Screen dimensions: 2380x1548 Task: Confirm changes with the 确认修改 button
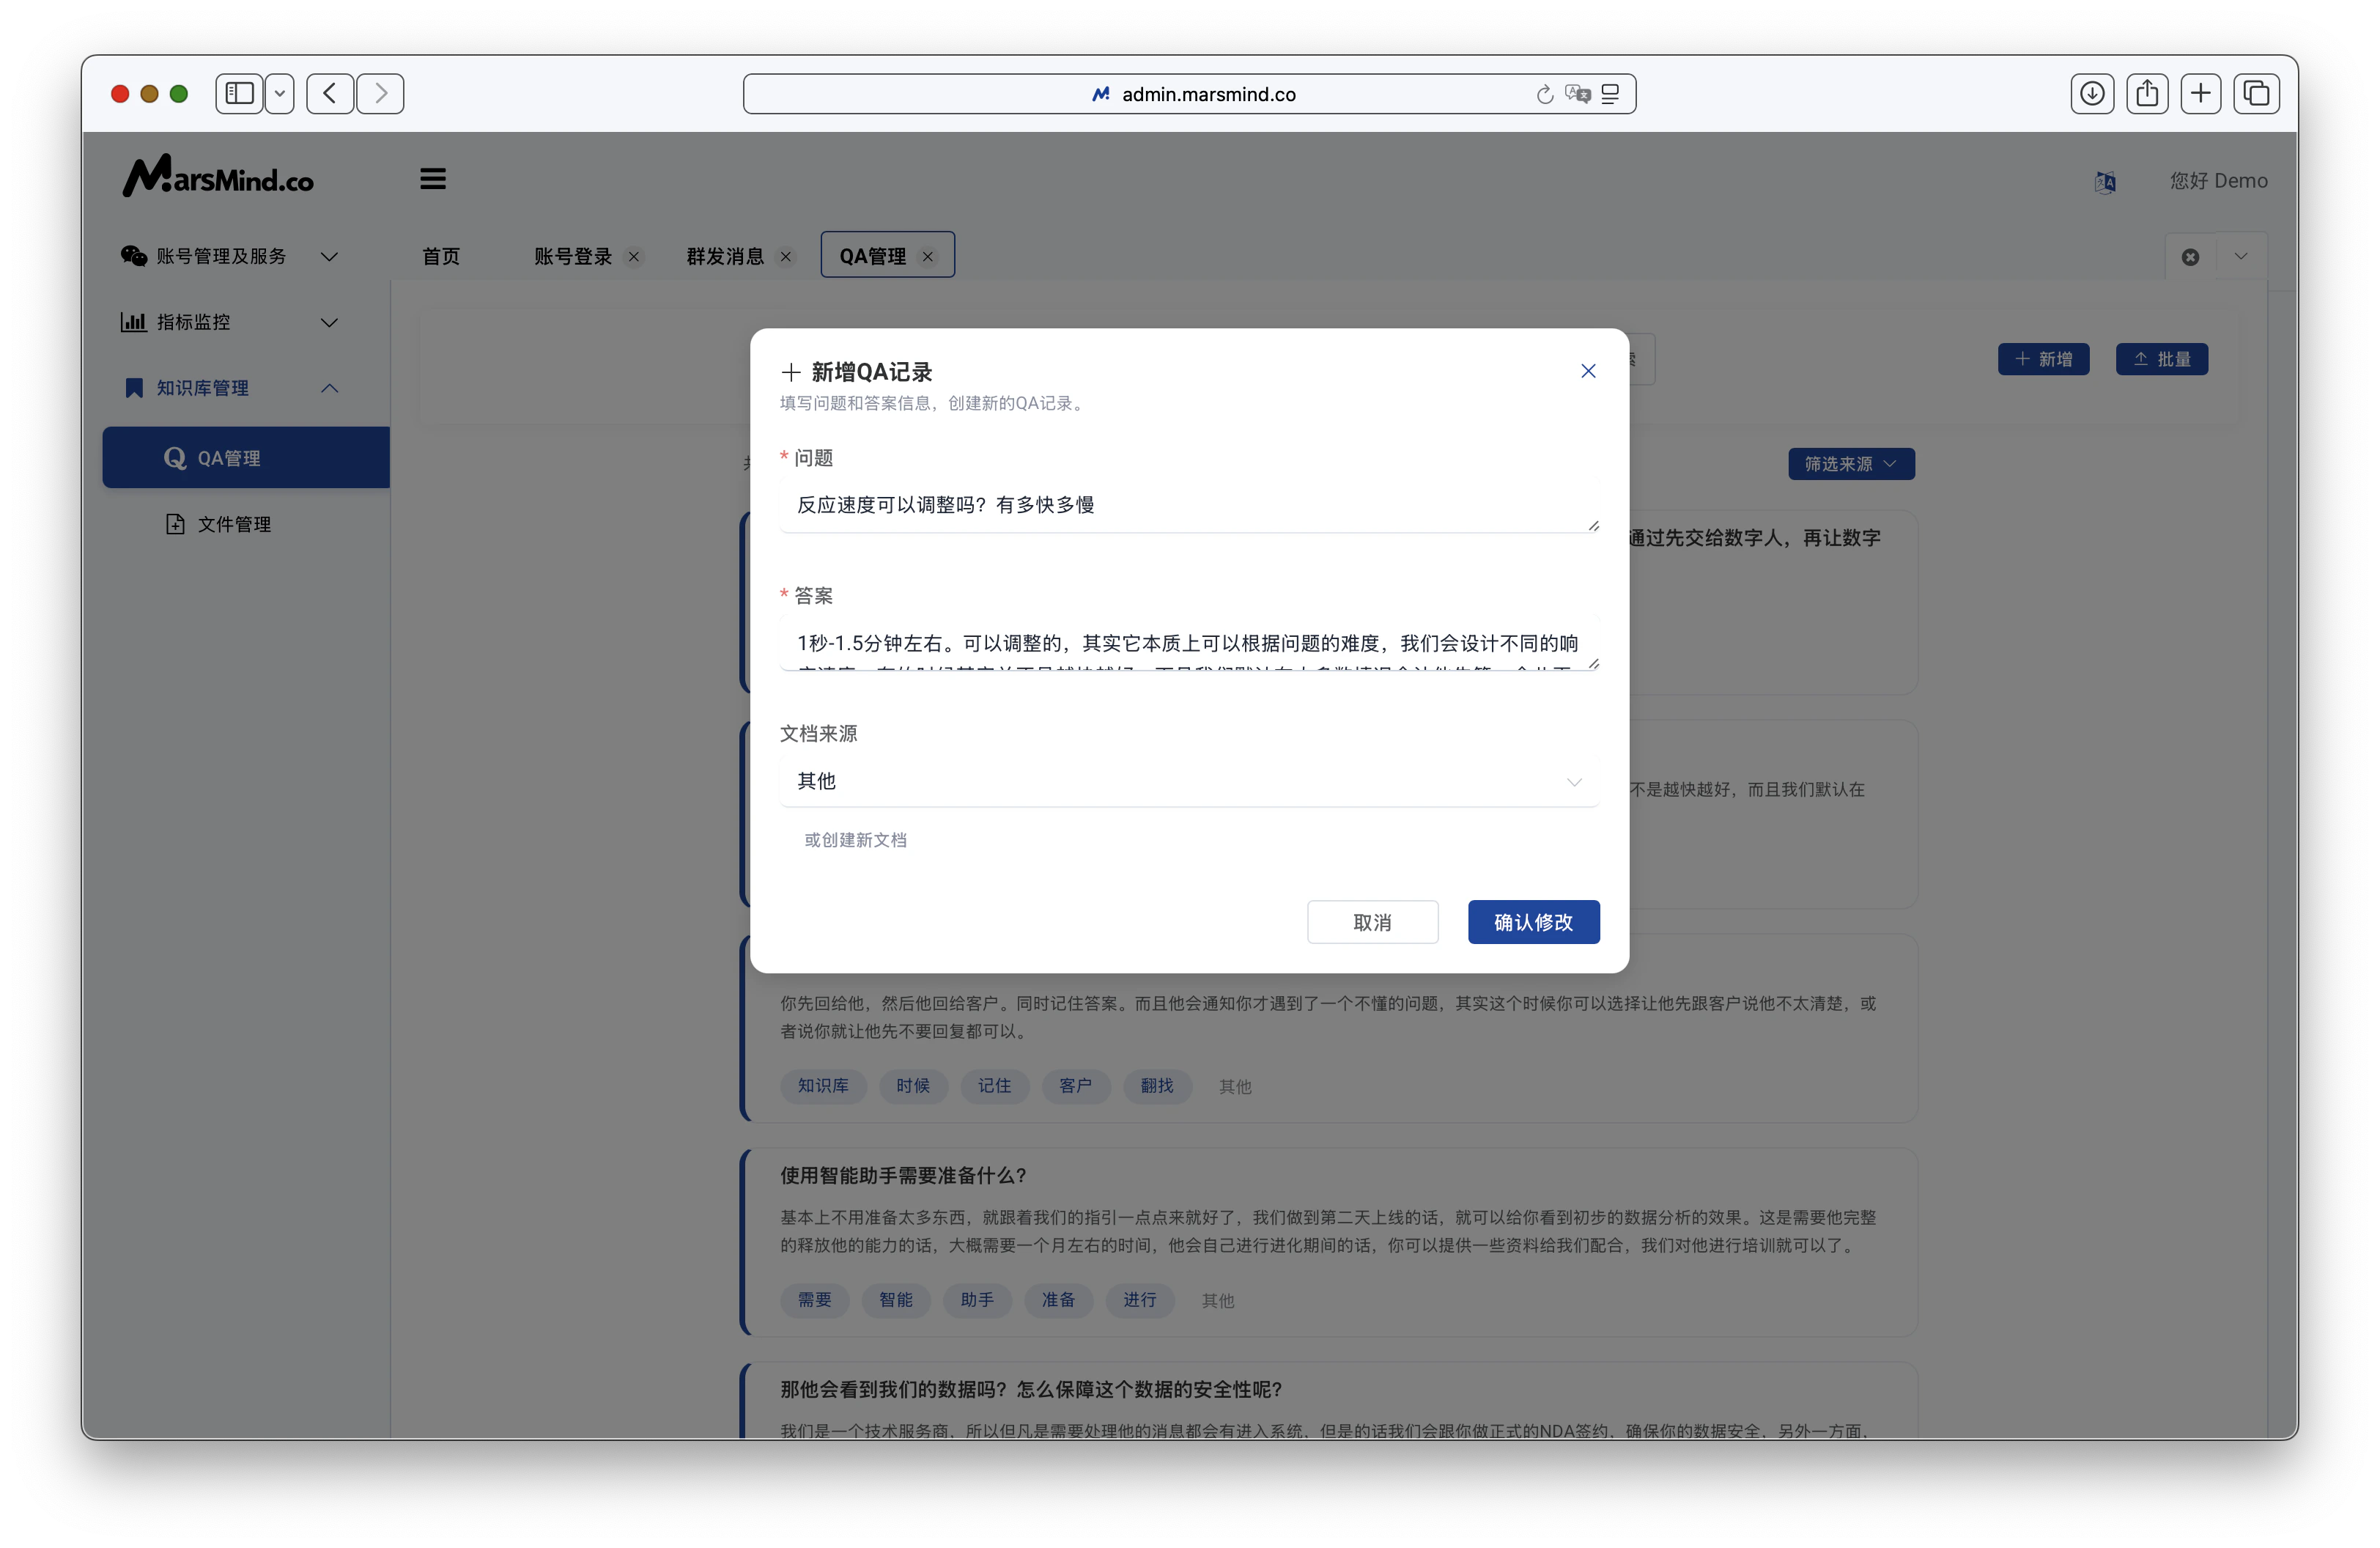(1533, 922)
